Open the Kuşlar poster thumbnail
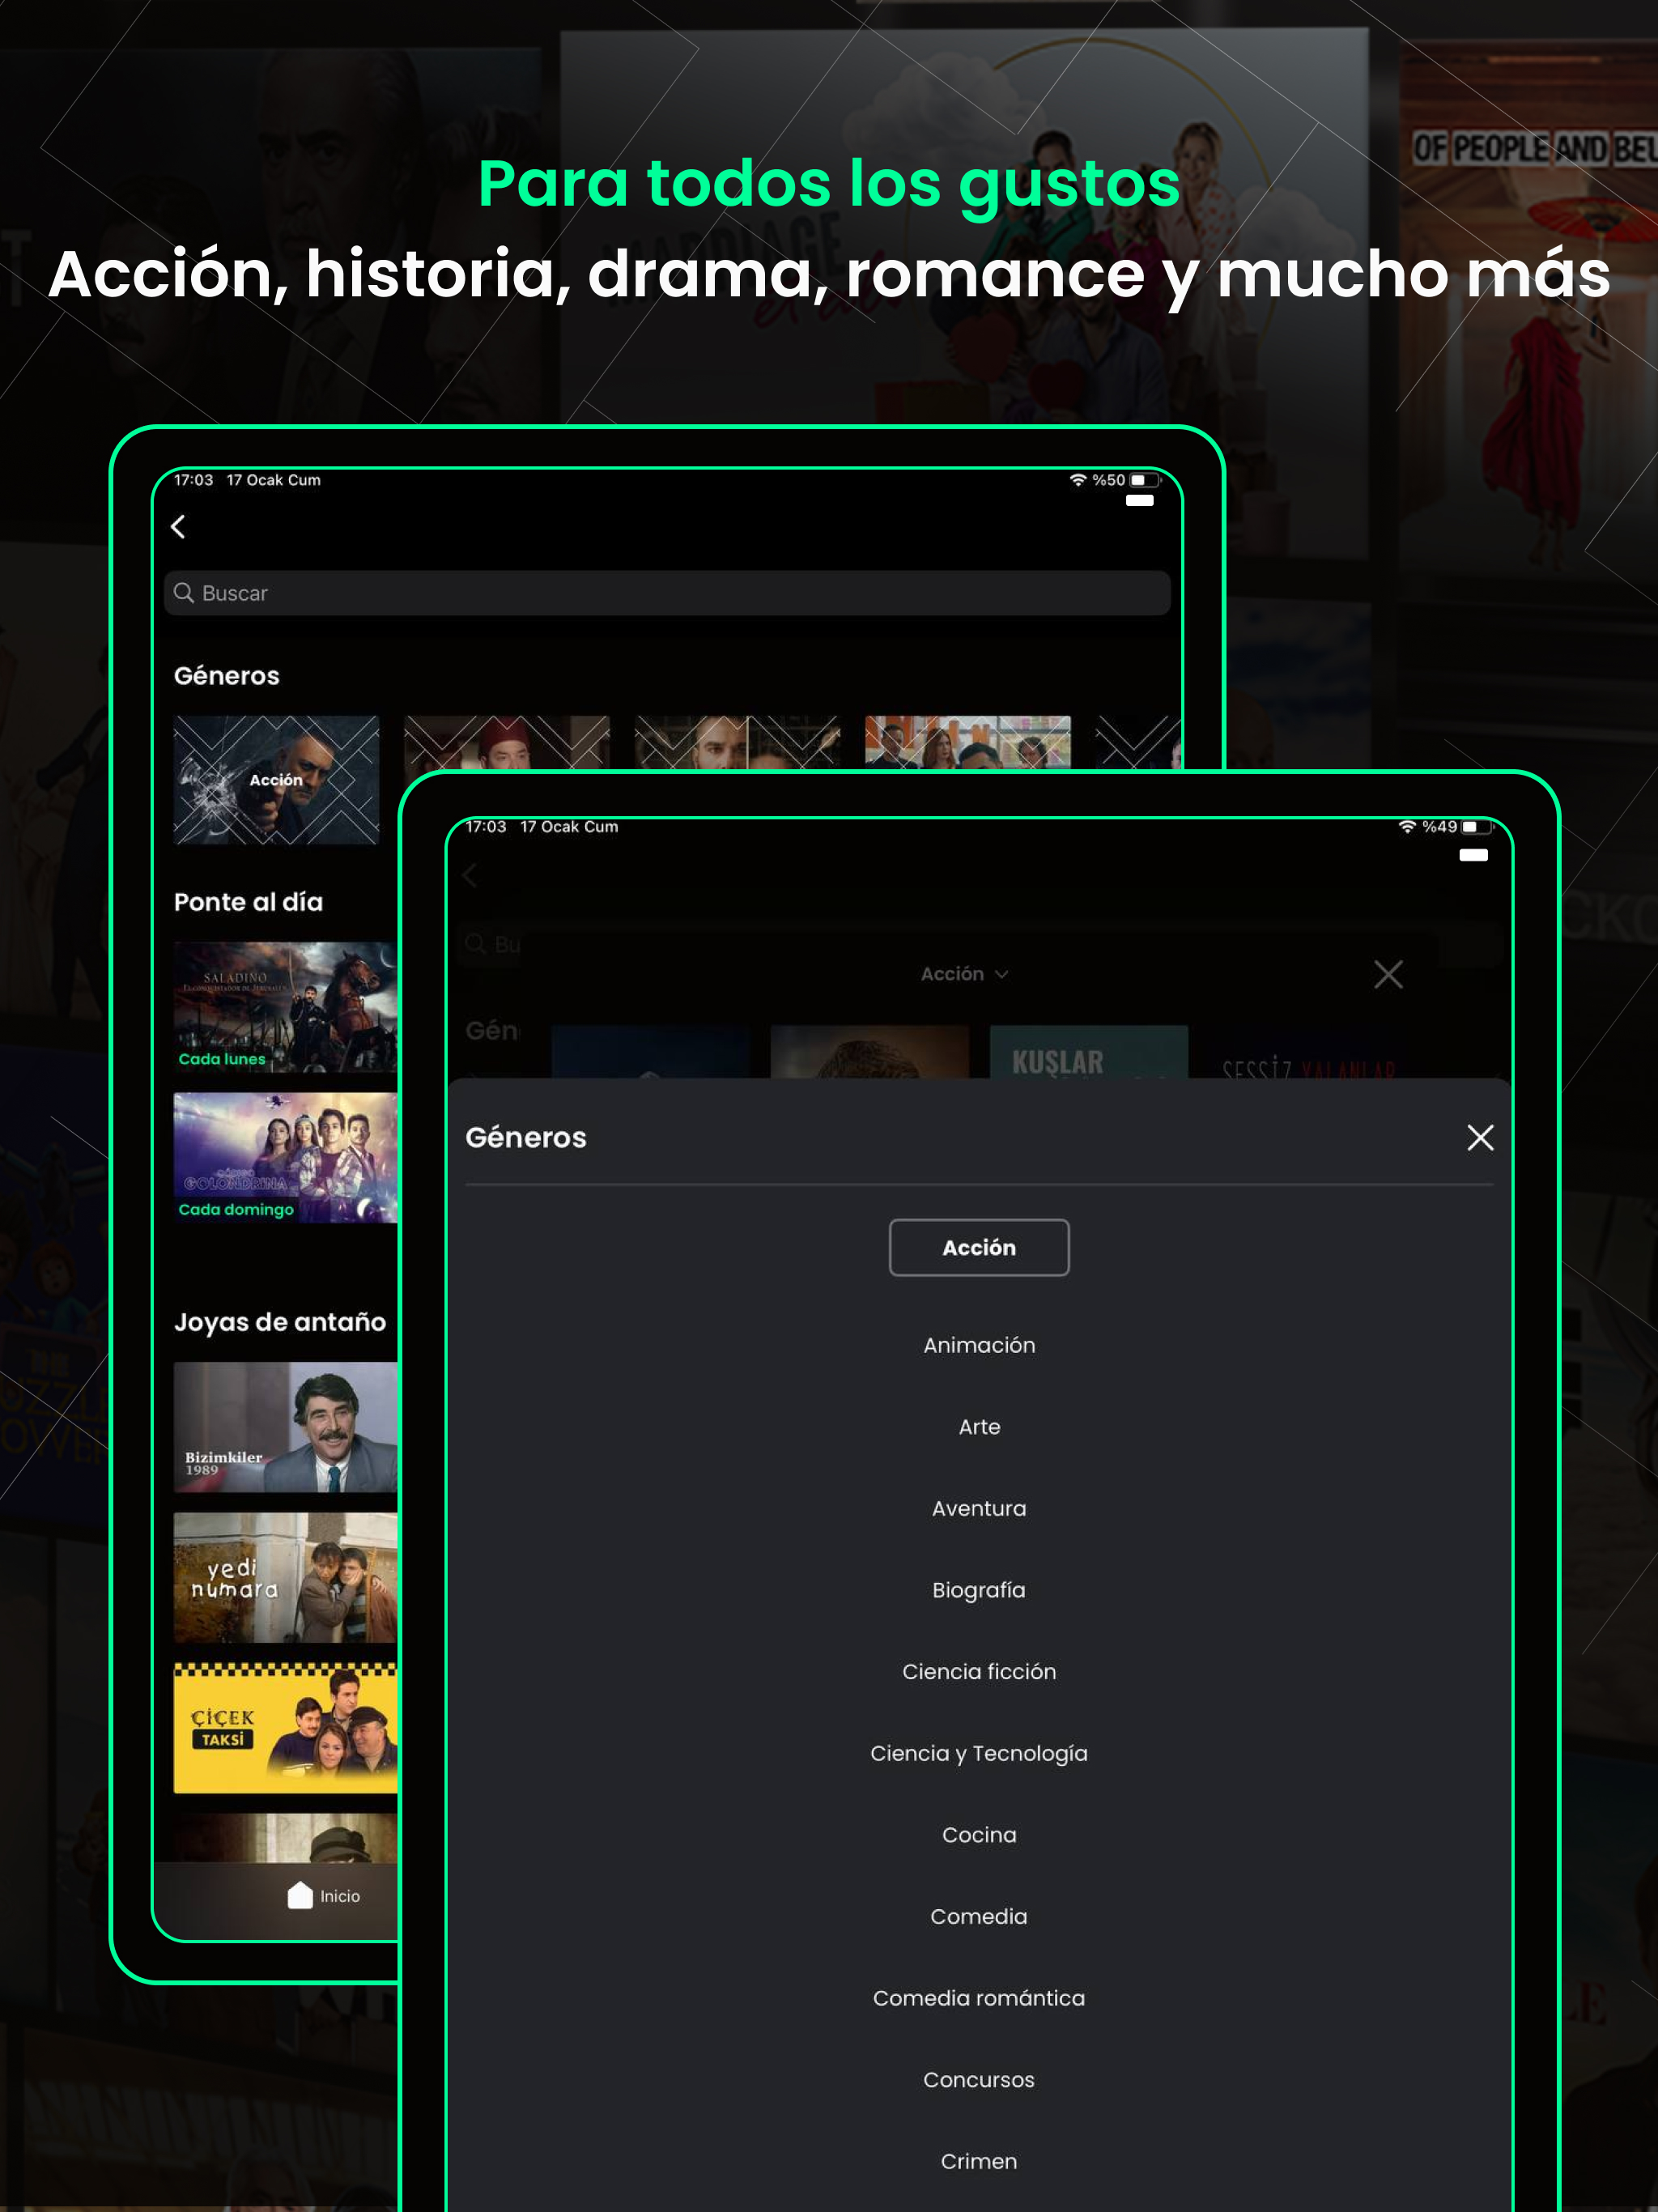This screenshot has height=2212, width=1658. [1089, 1052]
